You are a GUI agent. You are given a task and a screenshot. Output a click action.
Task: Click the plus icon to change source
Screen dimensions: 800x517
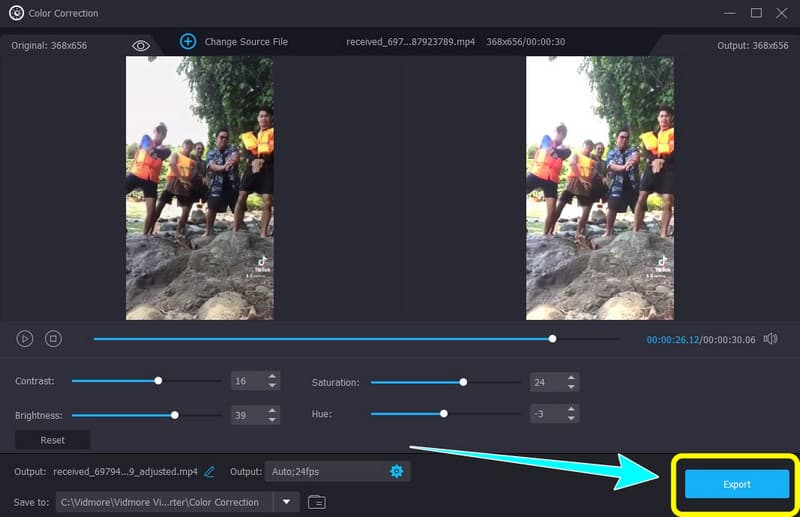click(188, 42)
